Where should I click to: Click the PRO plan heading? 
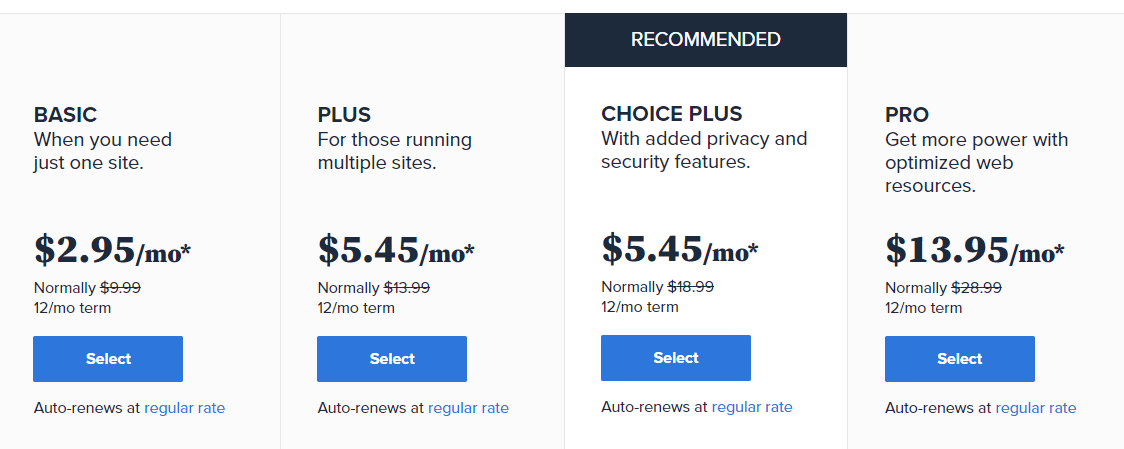point(907,115)
